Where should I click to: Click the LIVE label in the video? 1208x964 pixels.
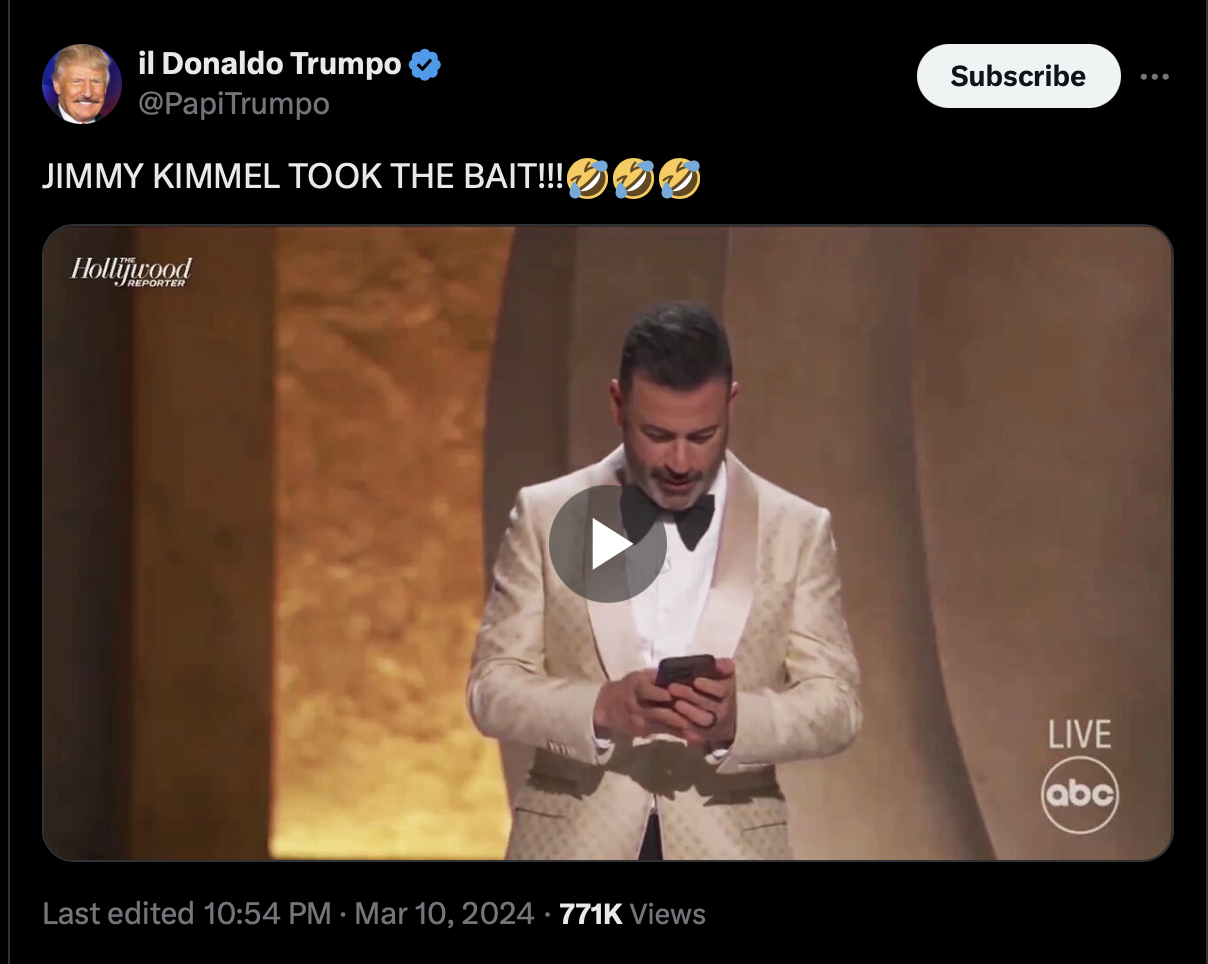(x=1080, y=735)
